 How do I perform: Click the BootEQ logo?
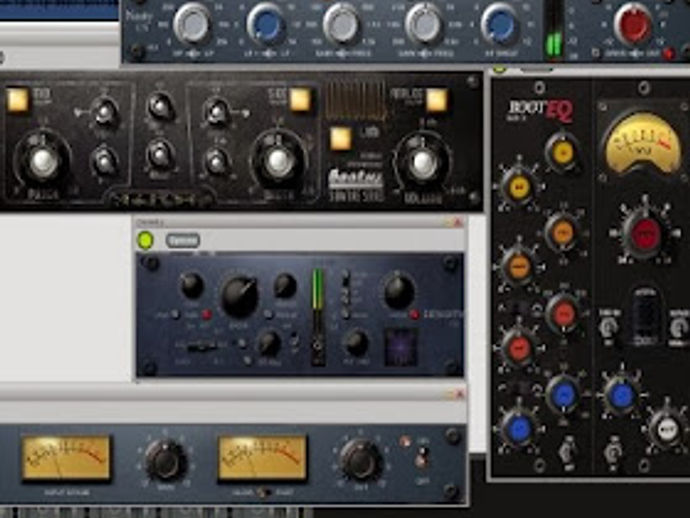[540, 110]
